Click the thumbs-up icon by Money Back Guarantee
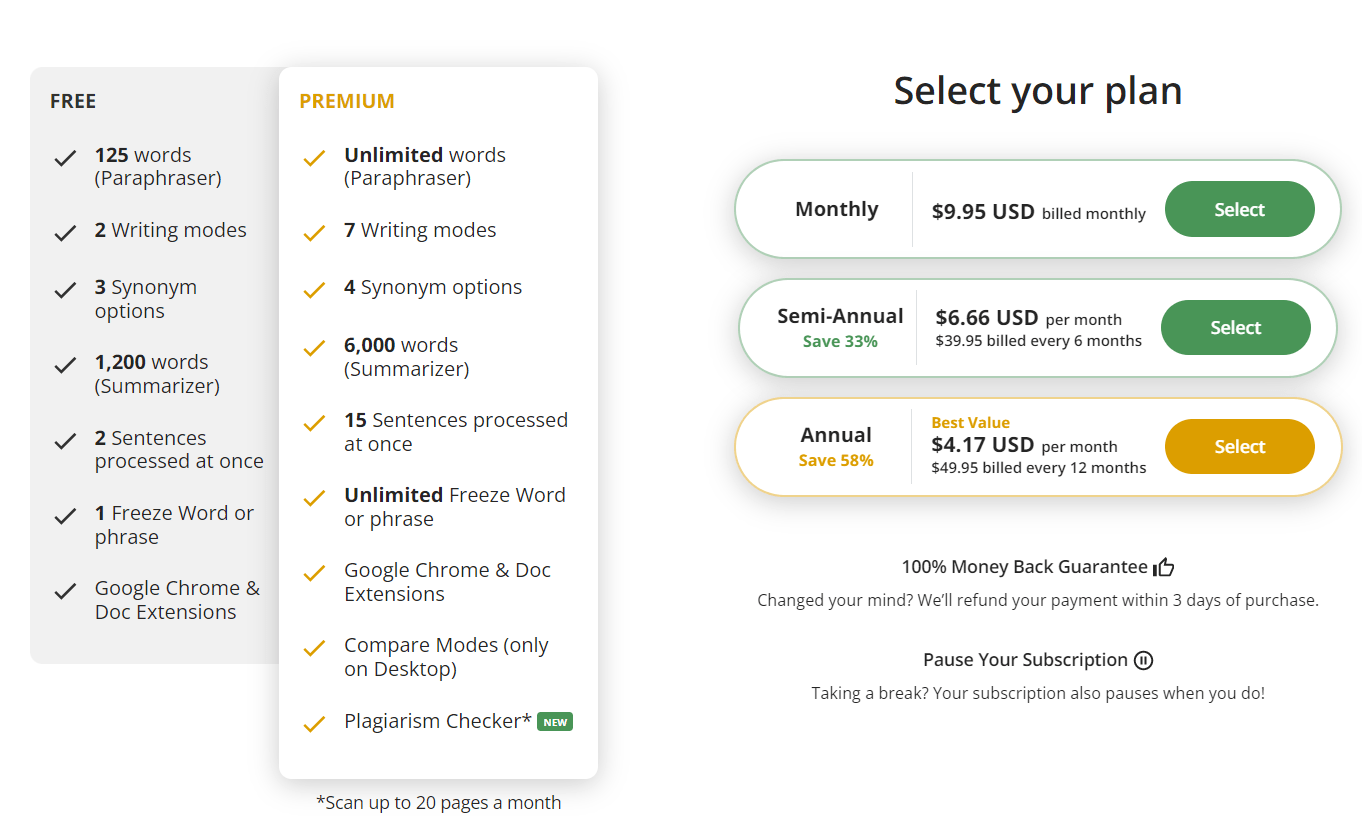1362x836 pixels. click(x=1164, y=566)
